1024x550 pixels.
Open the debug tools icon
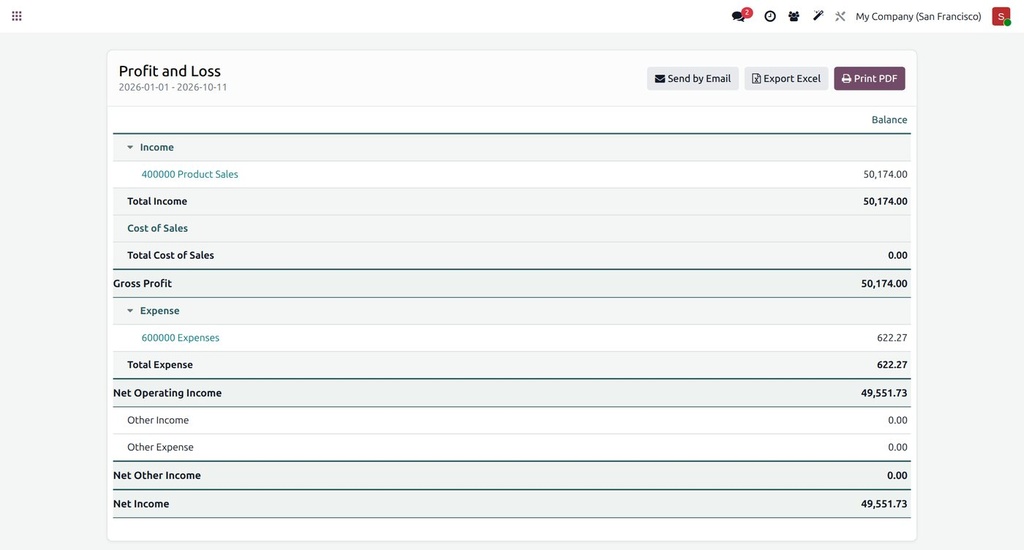(840, 16)
